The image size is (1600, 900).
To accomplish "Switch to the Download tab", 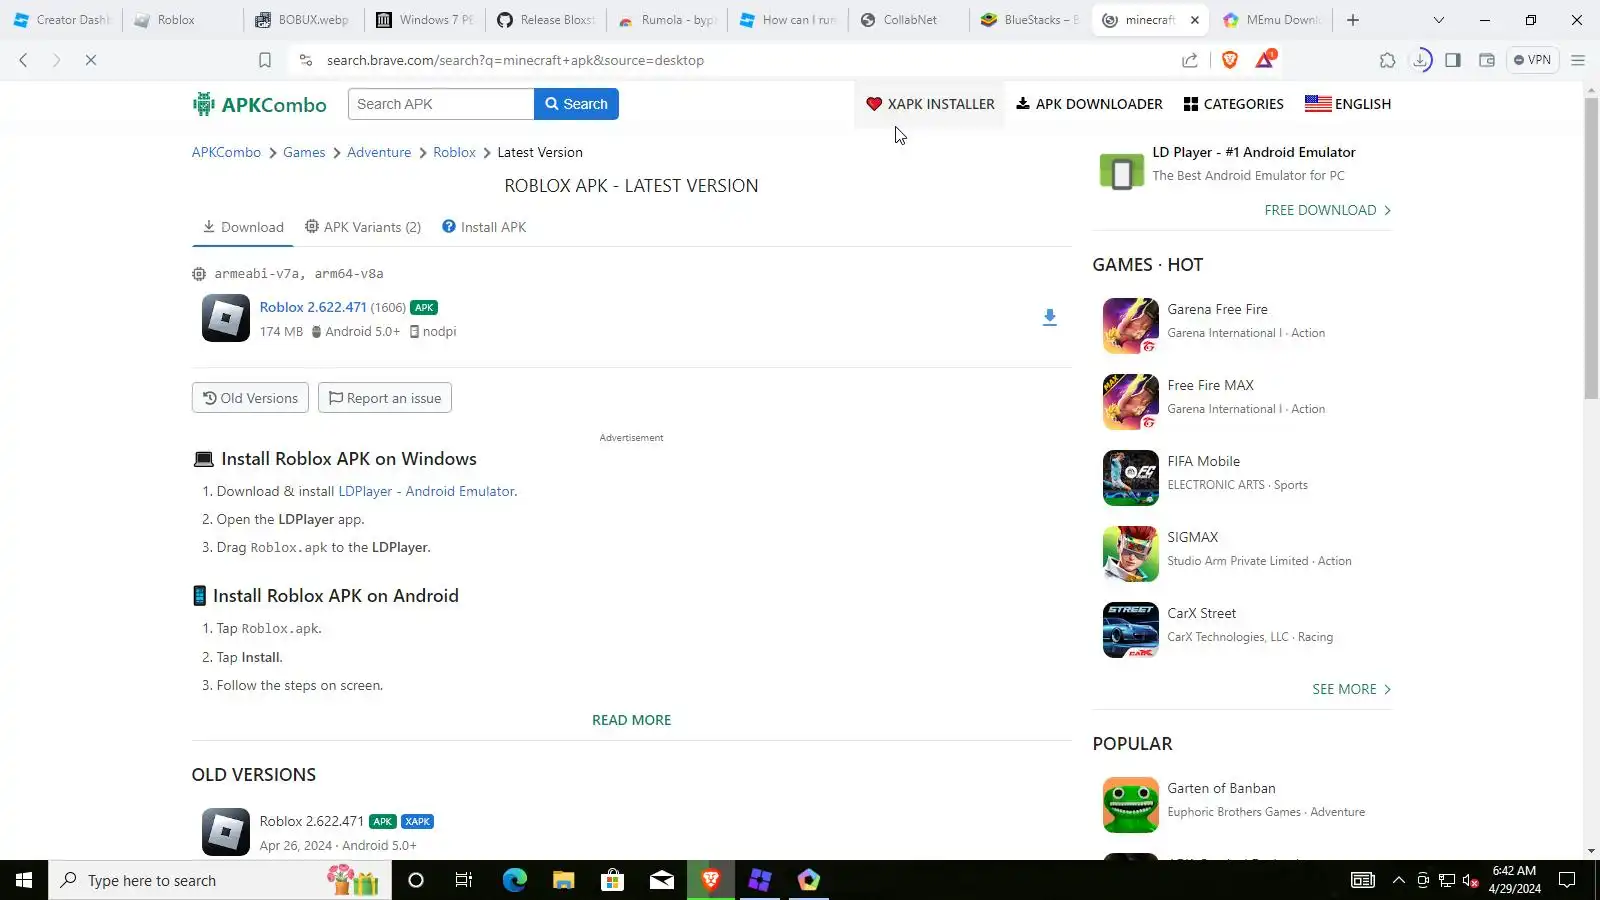I will (243, 227).
